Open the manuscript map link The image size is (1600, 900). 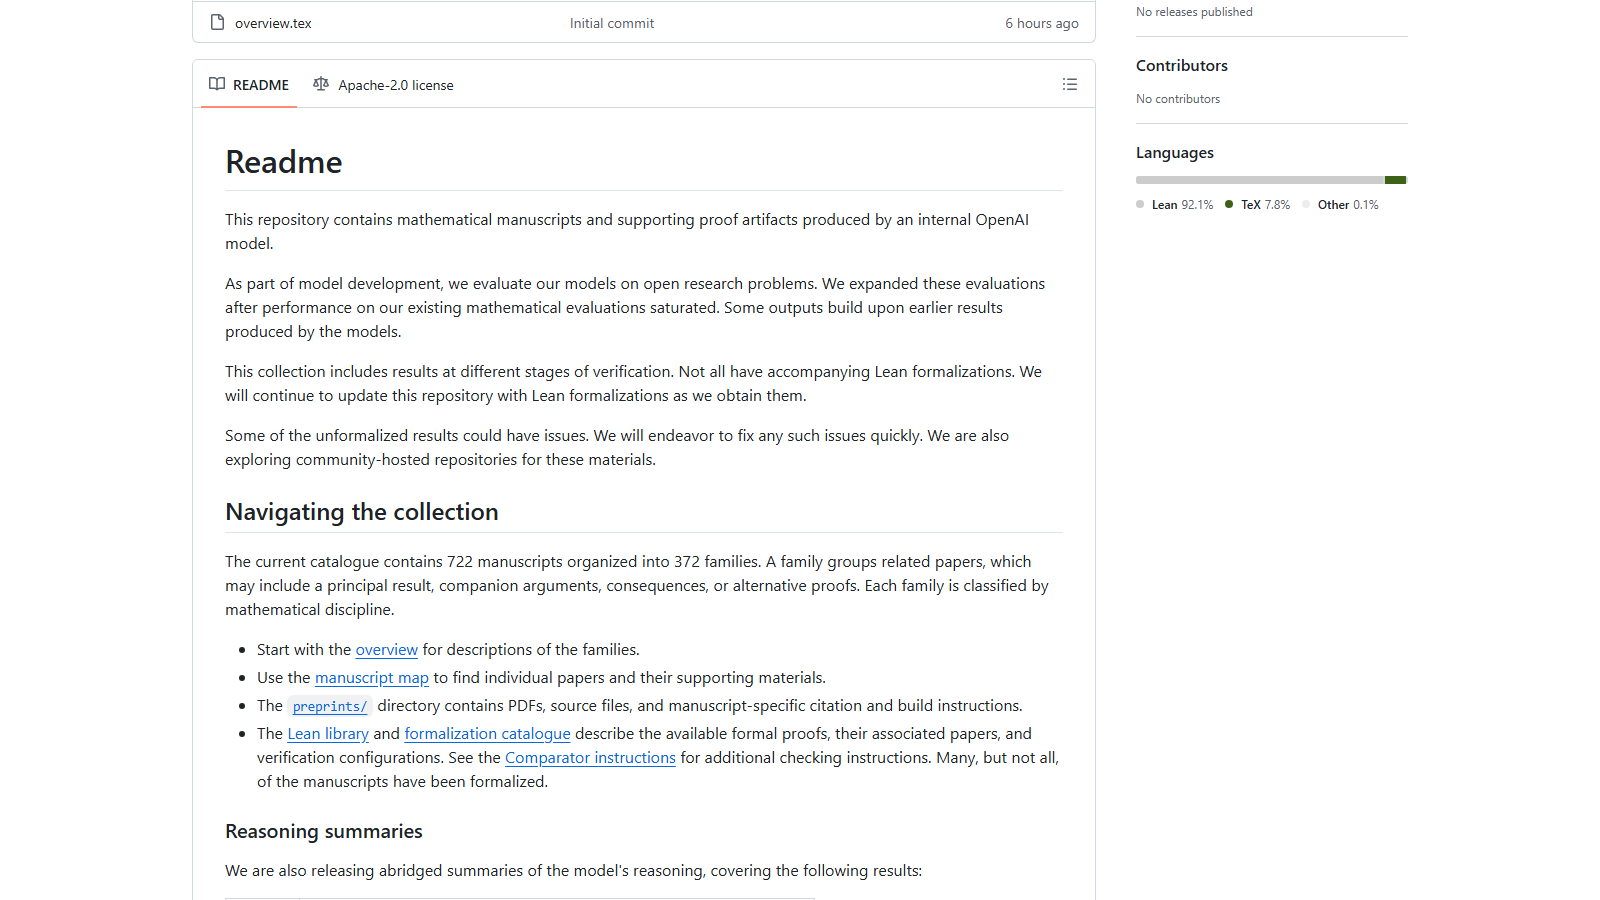pyautogui.click(x=372, y=678)
